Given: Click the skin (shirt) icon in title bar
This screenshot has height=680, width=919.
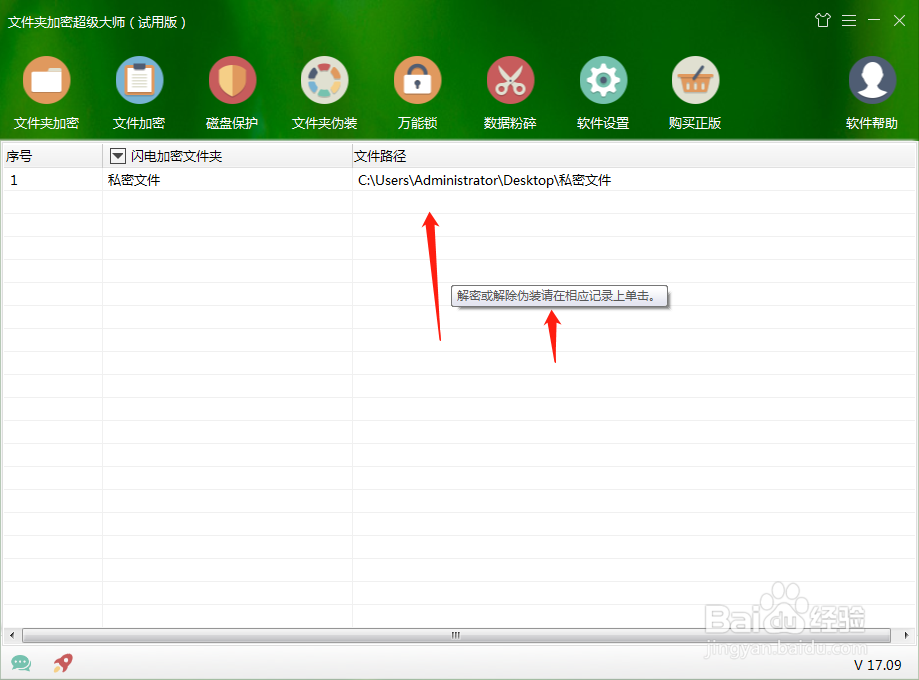Looking at the screenshot, I should click(x=823, y=21).
